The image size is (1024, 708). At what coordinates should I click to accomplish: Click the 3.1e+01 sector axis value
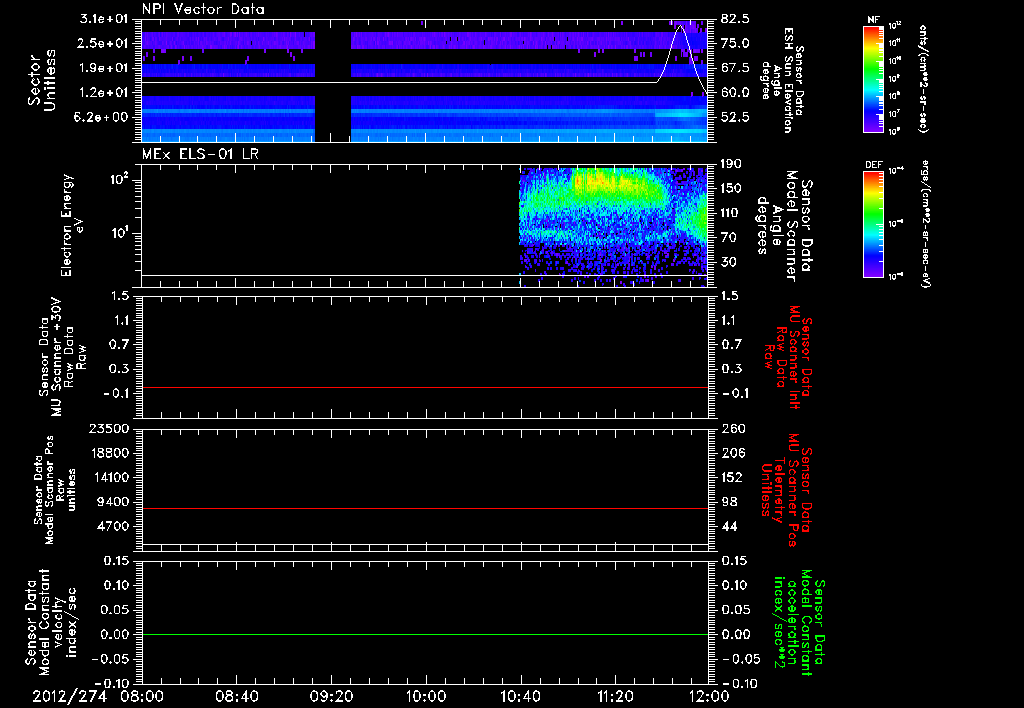(x=104, y=18)
